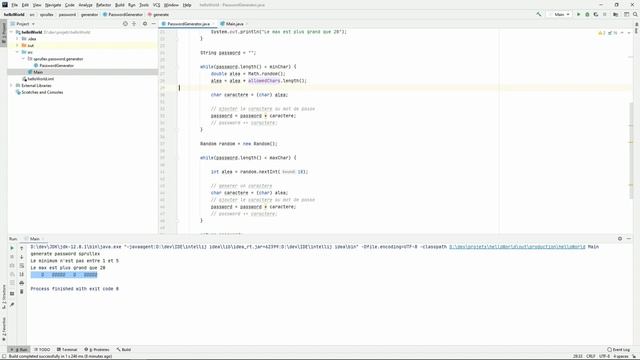
Task: Collapse the src folder
Action: pyautogui.click(x=18, y=52)
